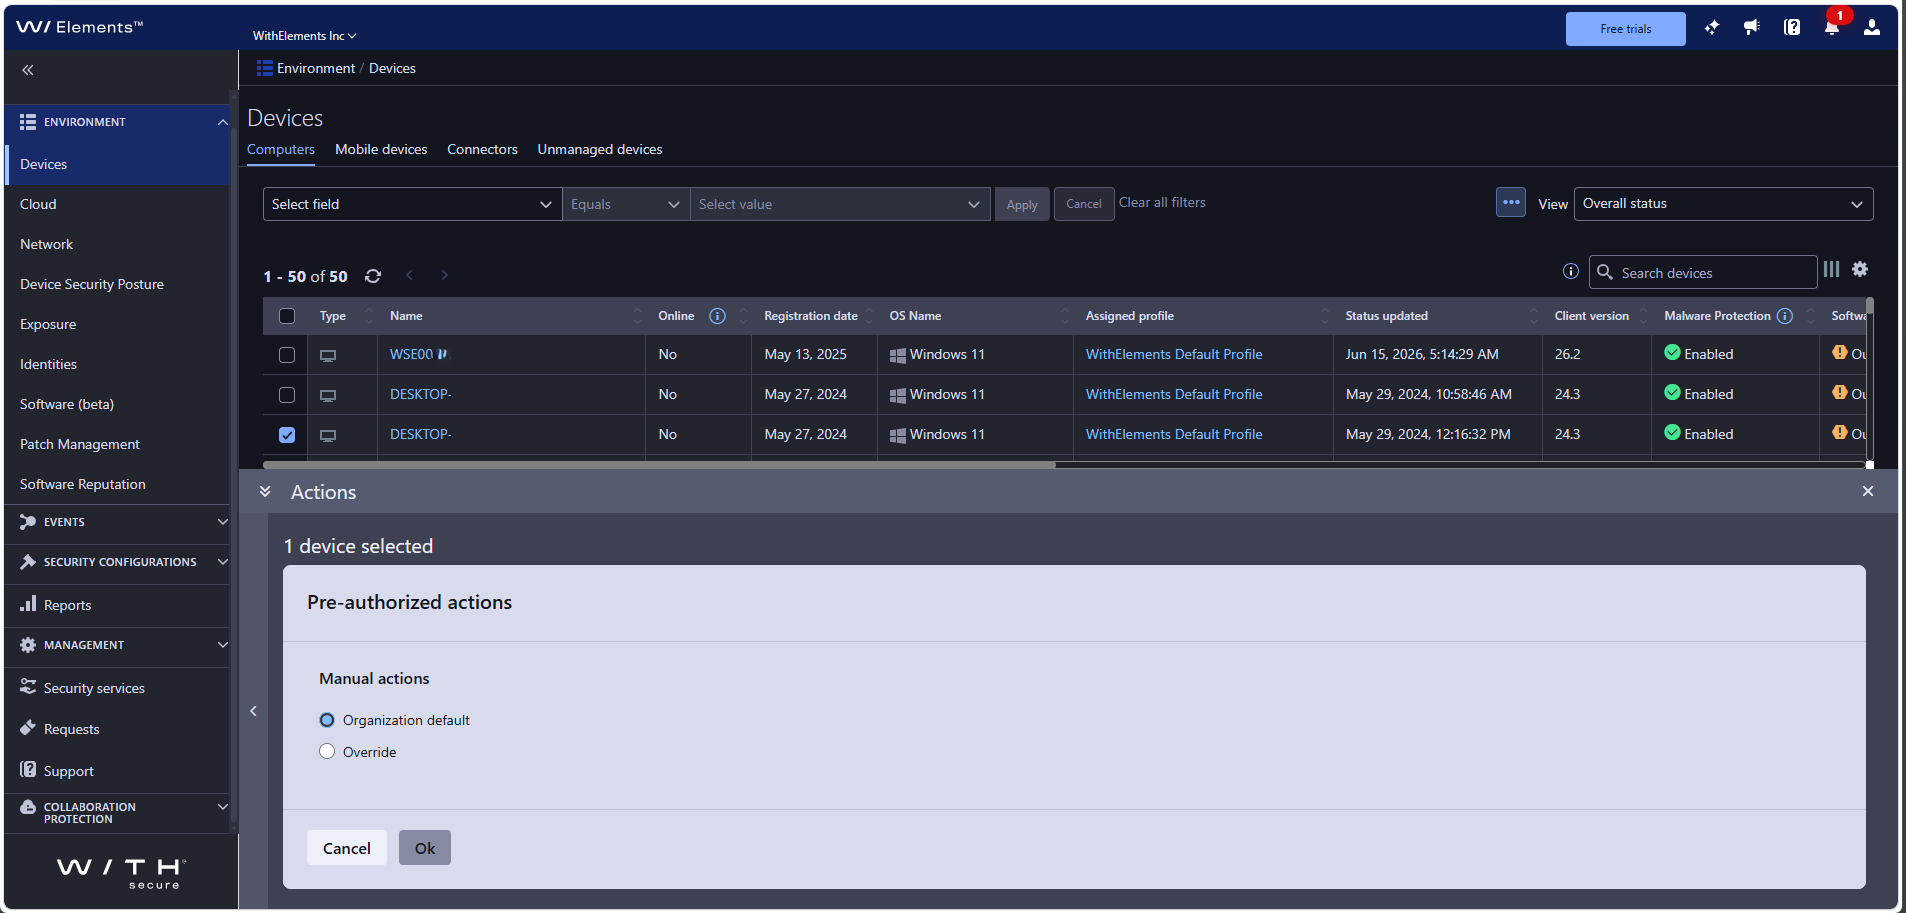Viewport: 1906px width, 913px height.
Task: Open the WSE00 device link
Action: 411,354
